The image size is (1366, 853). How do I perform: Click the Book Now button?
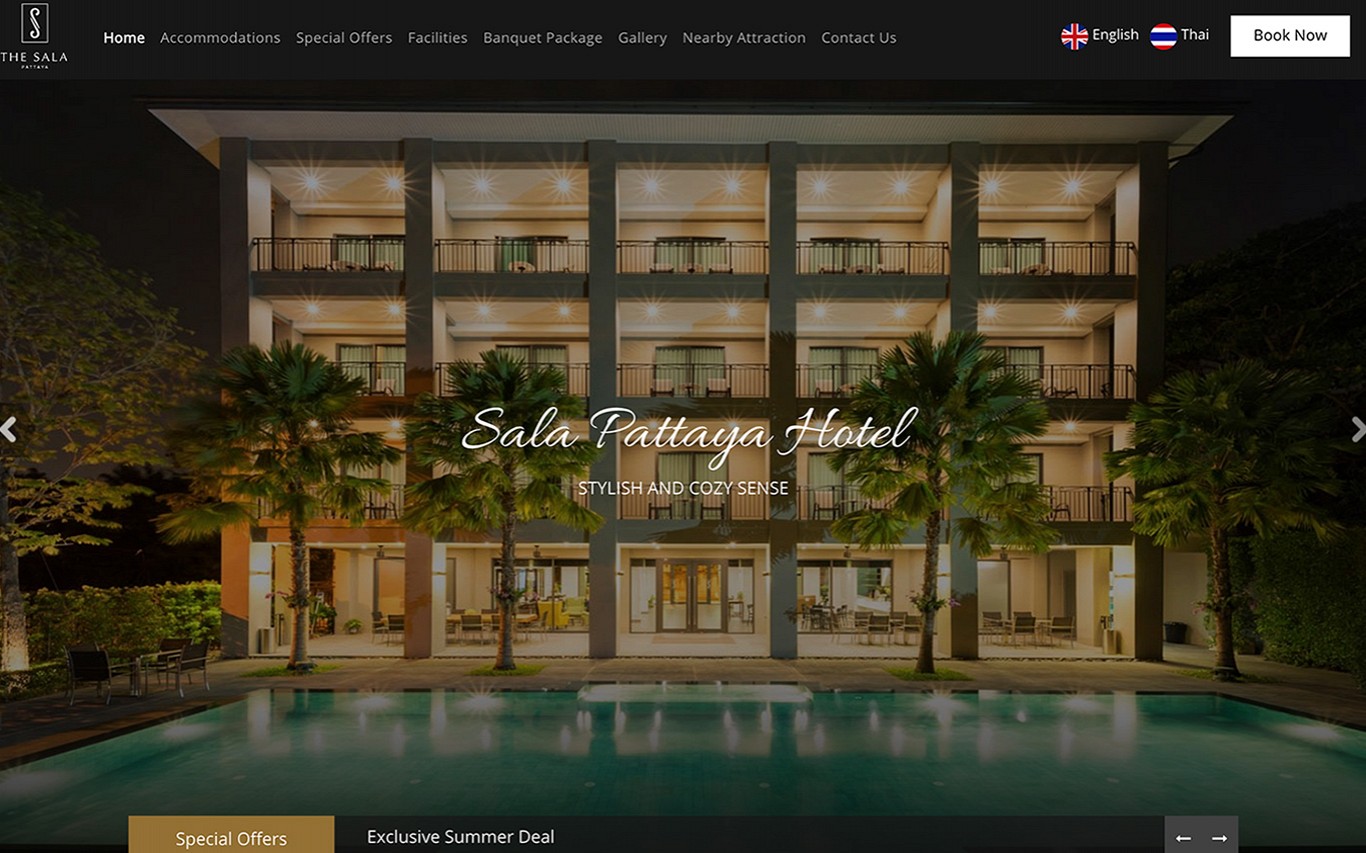(x=1290, y=36)
